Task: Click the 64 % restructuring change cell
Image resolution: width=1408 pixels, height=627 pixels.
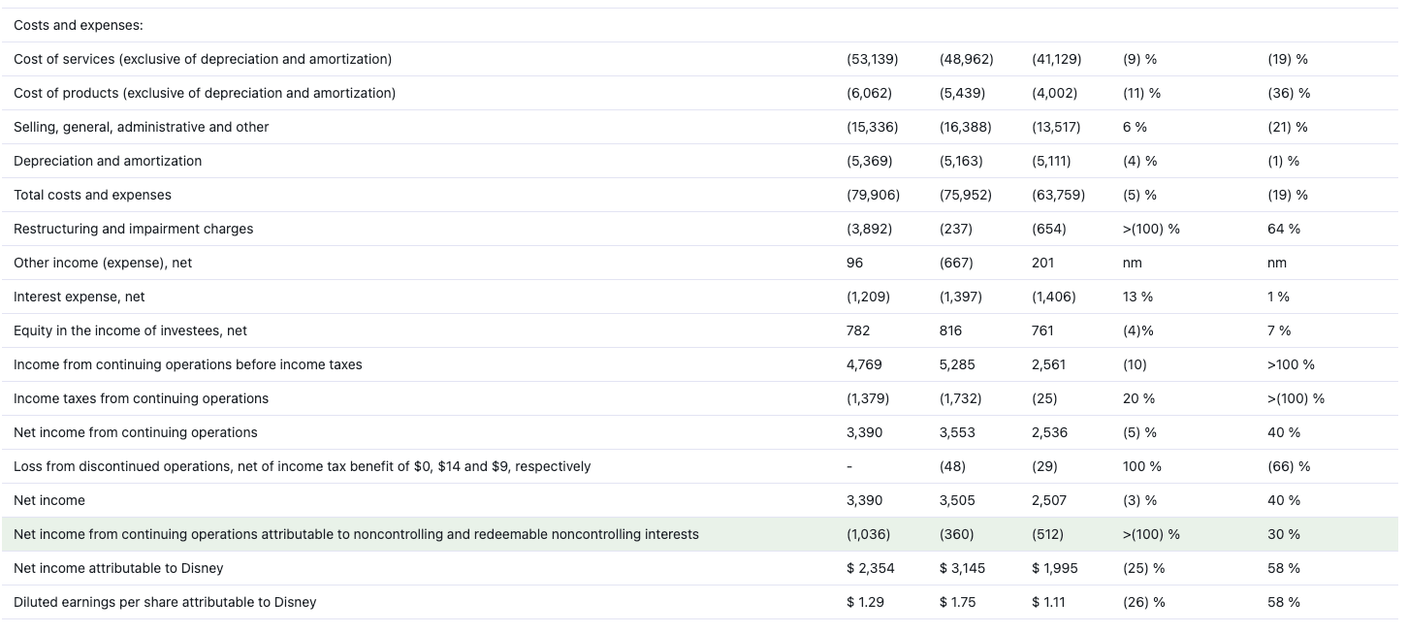Action: (1283, 229)
